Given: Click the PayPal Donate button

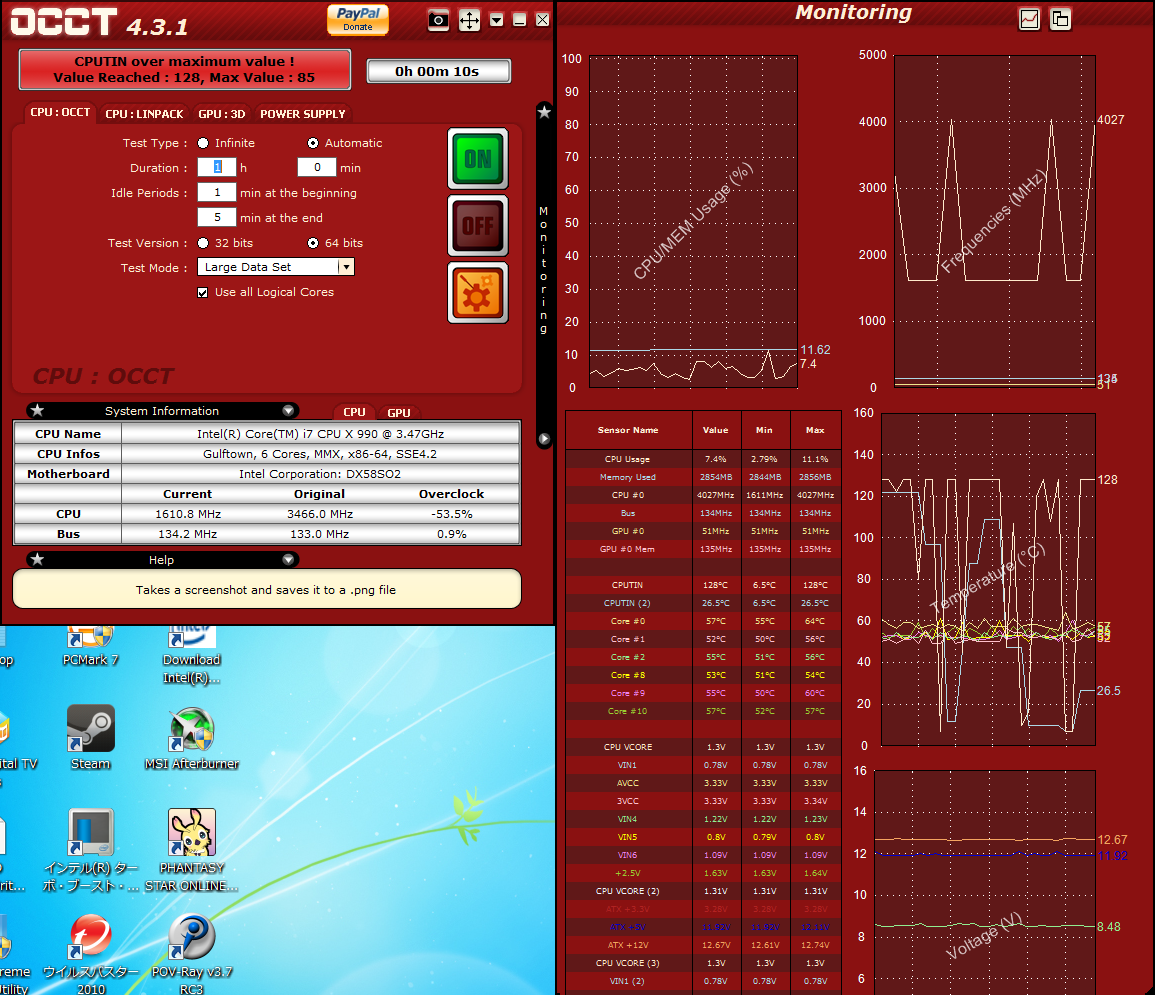Looking at the screenshot, I should click(x=358, y=19).
